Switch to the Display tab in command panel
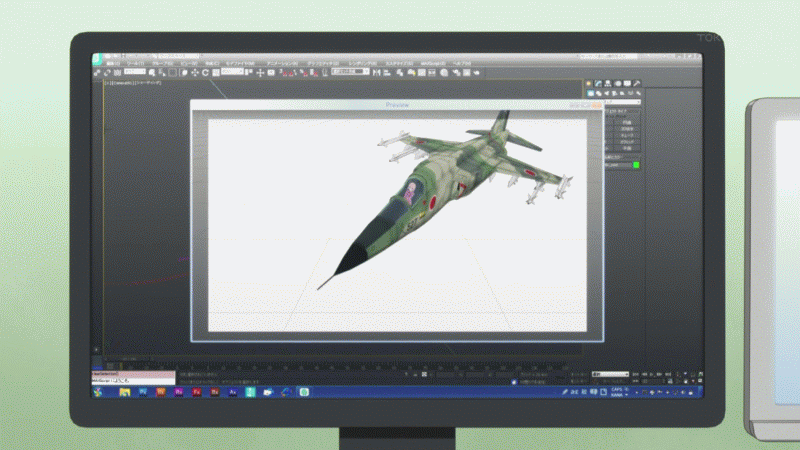The image size is (800, 450). 627,83
